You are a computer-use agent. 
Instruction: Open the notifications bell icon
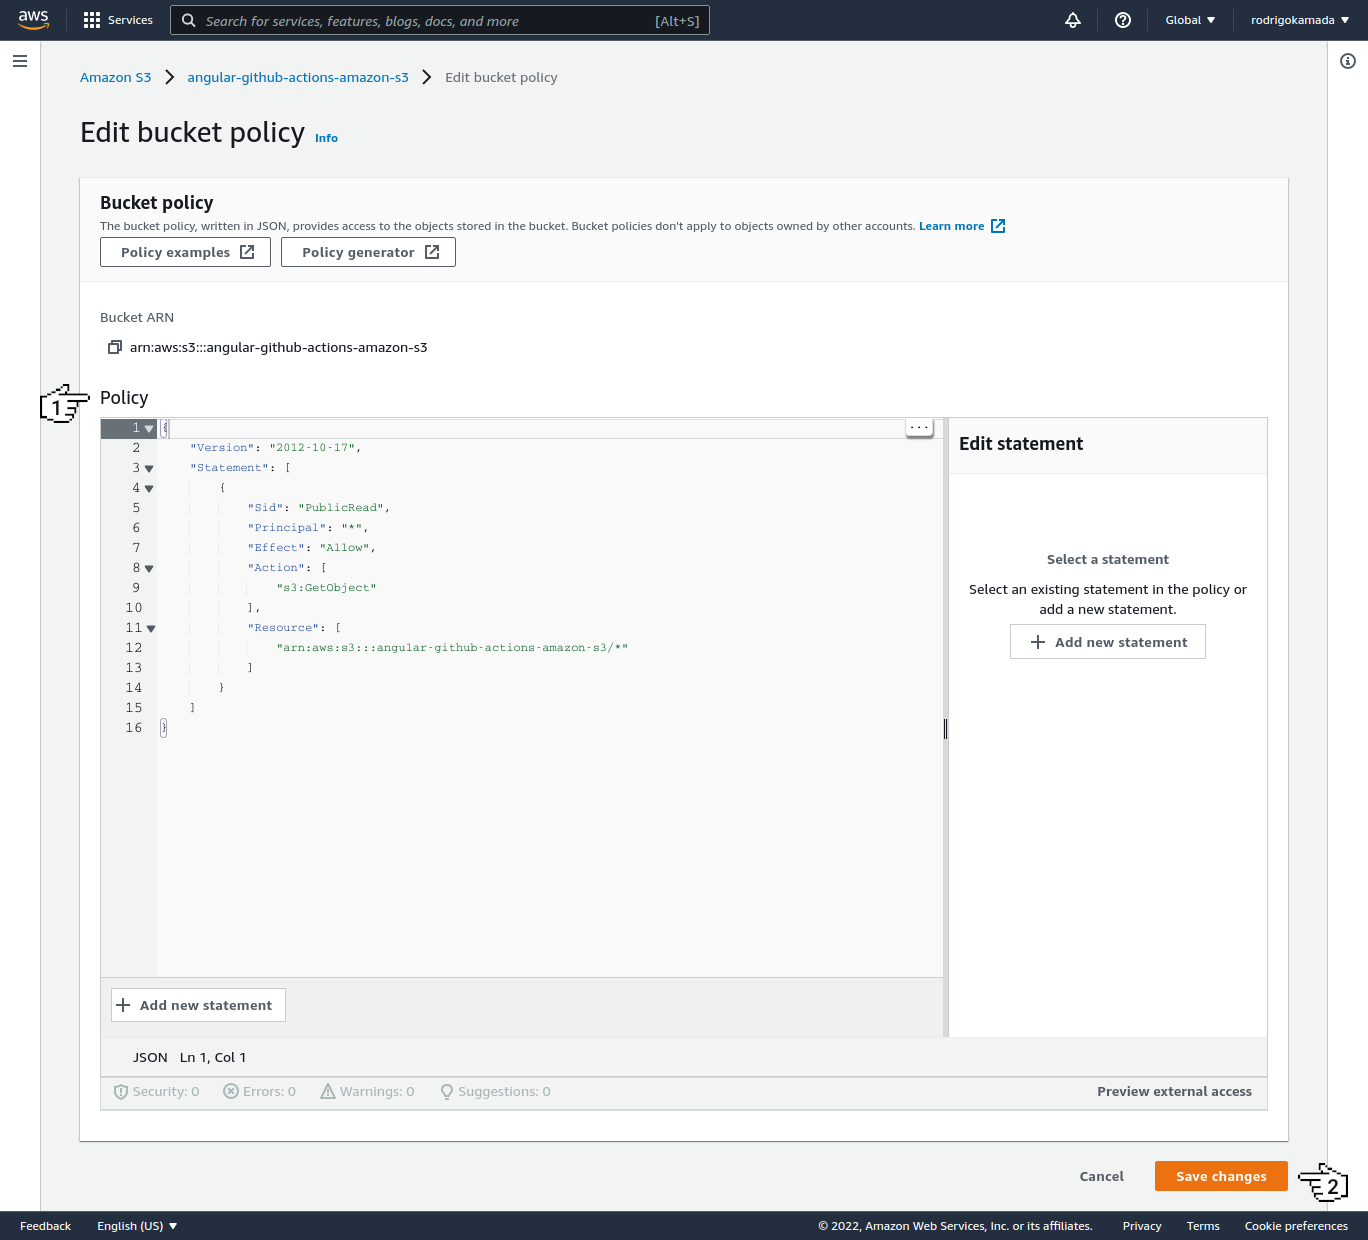[x=1072, y=20]
